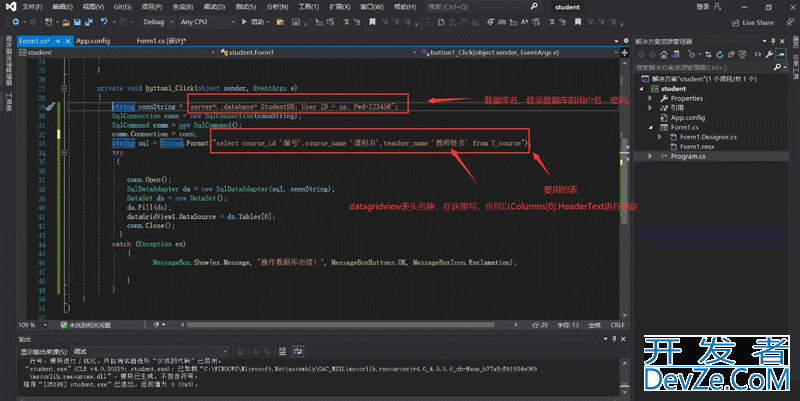This screenshot has width=800, height=401.
Task: Collapse the try block outline box
Action: (x=64, y=152)
